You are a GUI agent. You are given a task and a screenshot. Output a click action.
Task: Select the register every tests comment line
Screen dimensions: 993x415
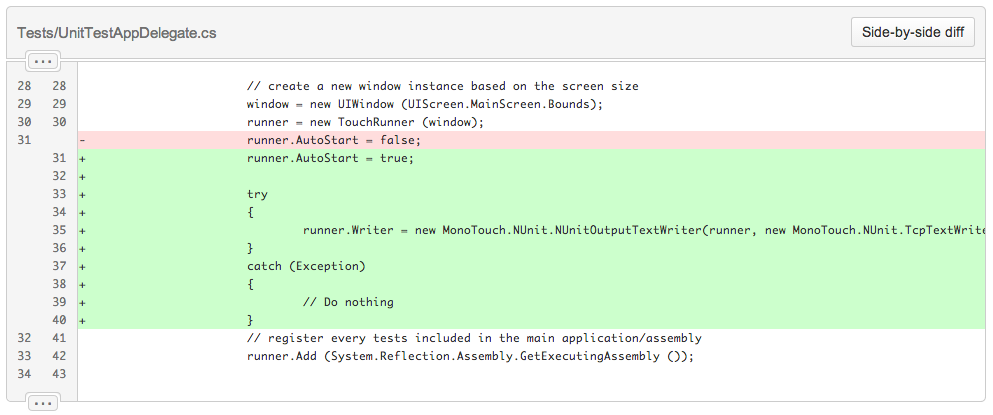click(532, 338)
